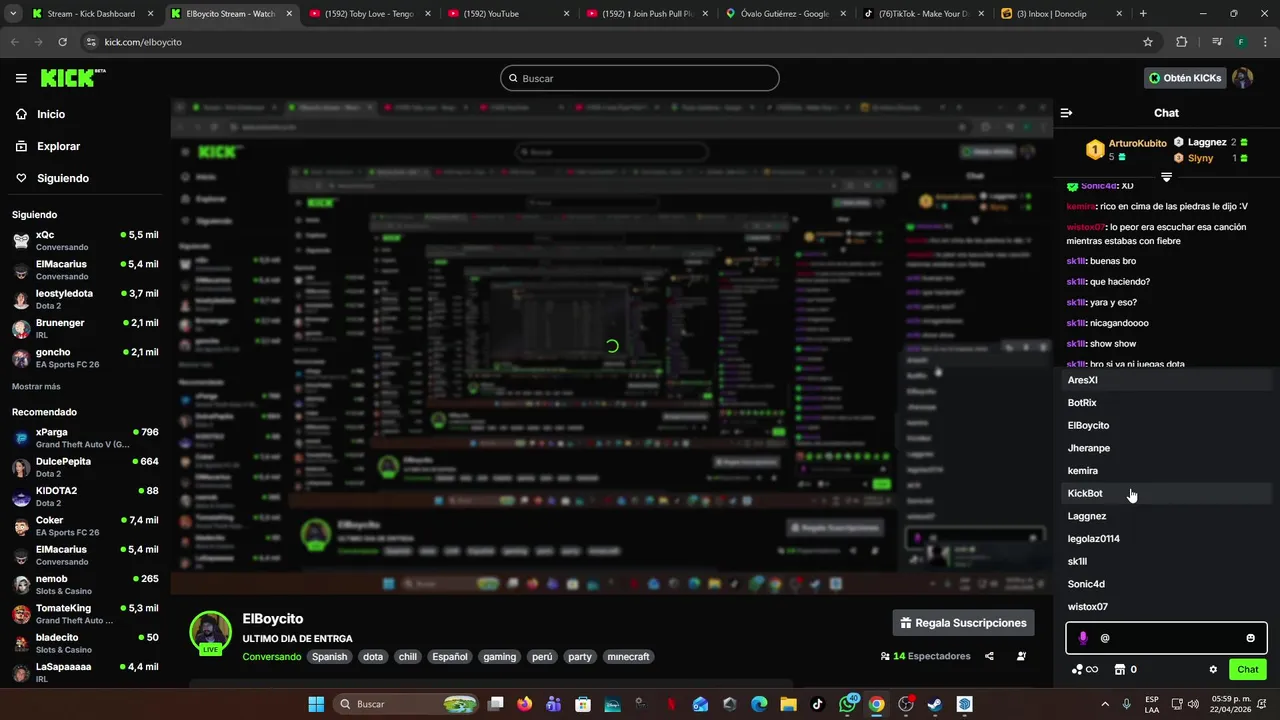Click ElBoycito streamer avatar
Viewport: 1280px width, 720px height.
(211, 632)
